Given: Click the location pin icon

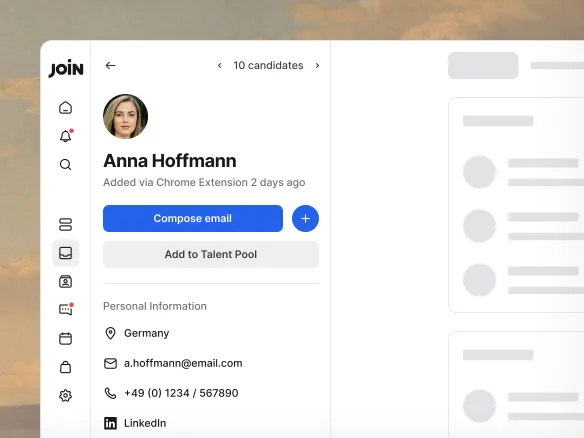Looking at the screenshot, I should (x=110, y=333).
